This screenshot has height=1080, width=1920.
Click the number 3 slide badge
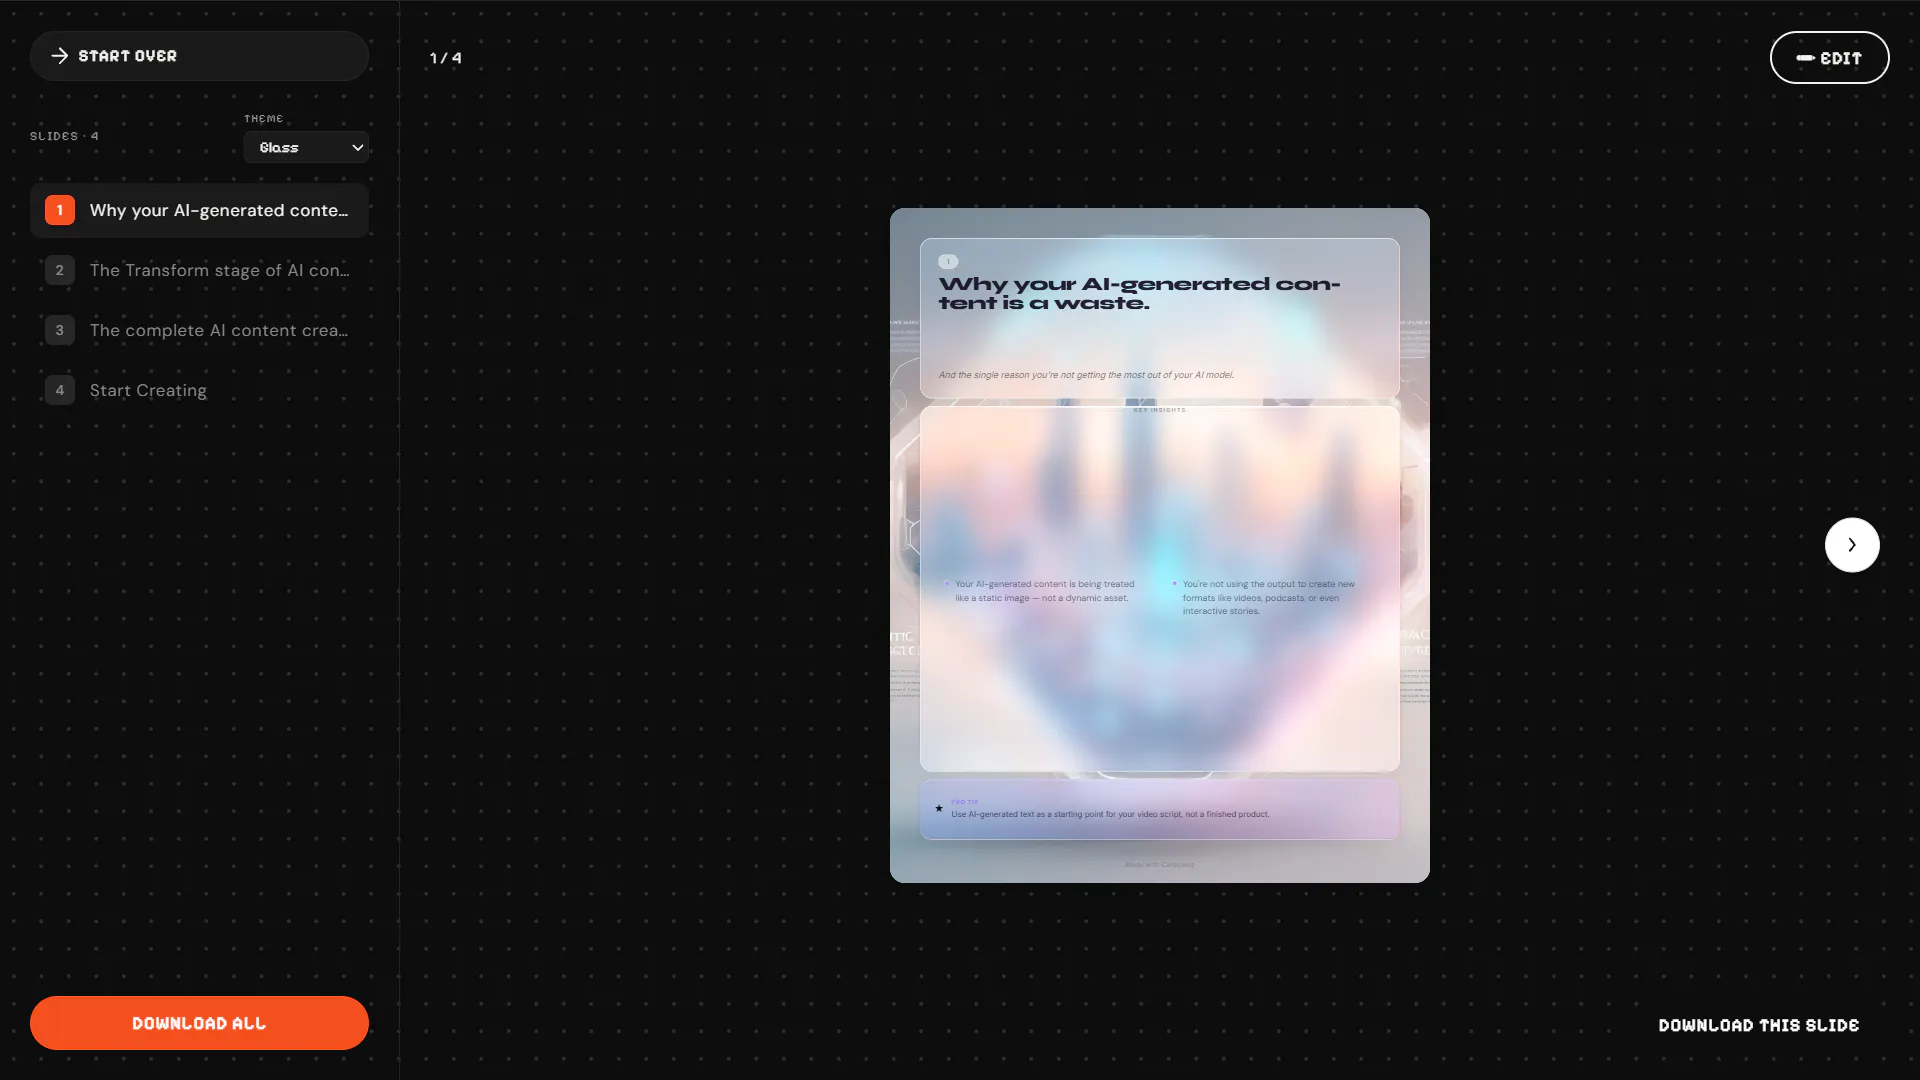click(60, 330)
